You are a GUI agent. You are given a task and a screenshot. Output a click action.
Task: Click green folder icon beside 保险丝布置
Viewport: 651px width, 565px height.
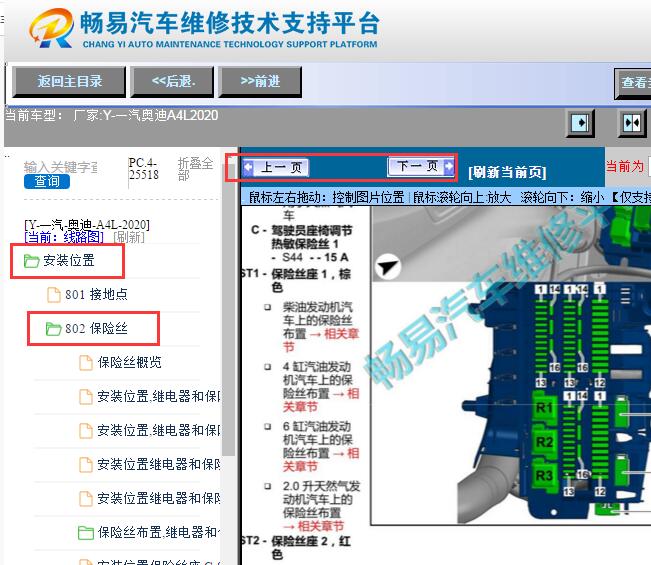point(86,533)
